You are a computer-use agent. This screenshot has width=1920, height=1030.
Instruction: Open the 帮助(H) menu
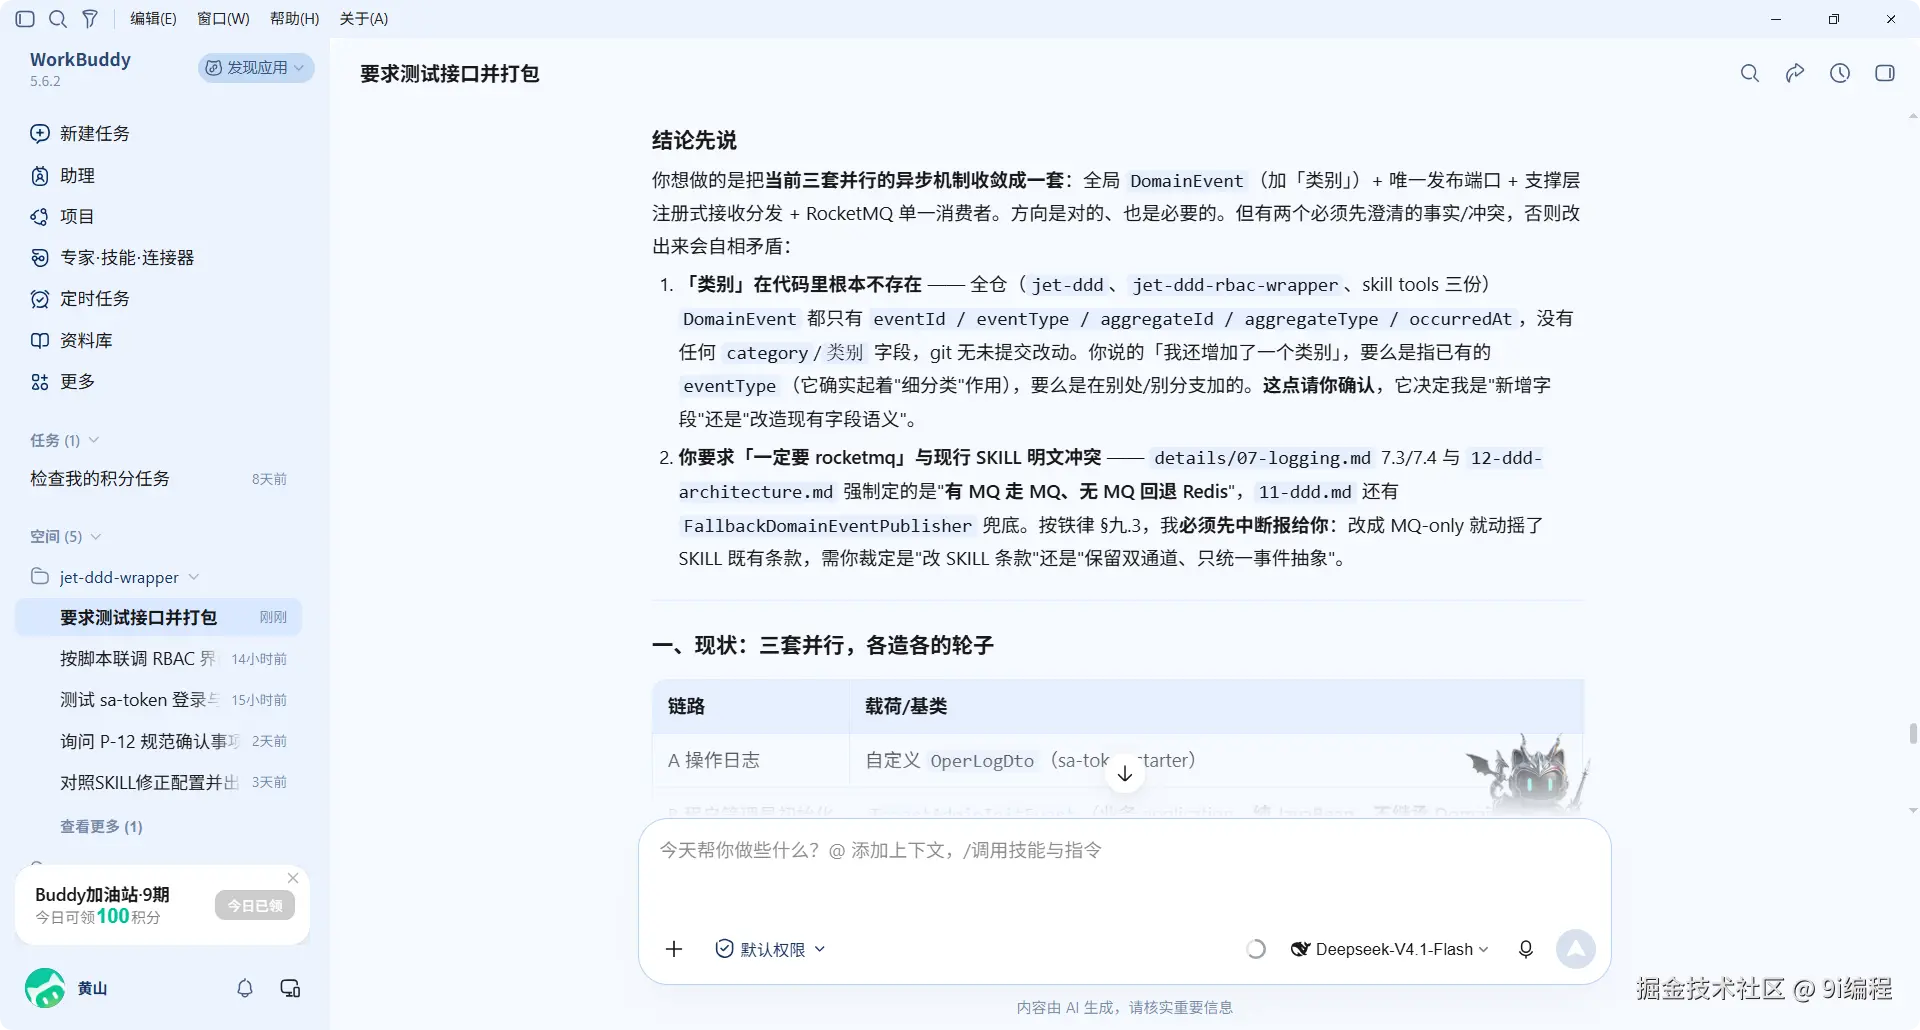[x=295, y=19]
